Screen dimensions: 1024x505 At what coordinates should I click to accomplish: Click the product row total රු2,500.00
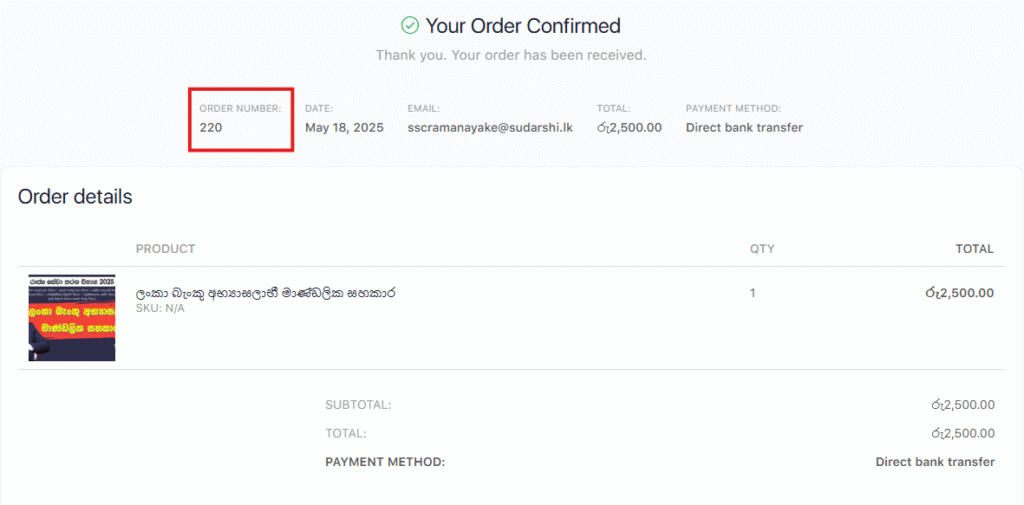coord(959,293)
